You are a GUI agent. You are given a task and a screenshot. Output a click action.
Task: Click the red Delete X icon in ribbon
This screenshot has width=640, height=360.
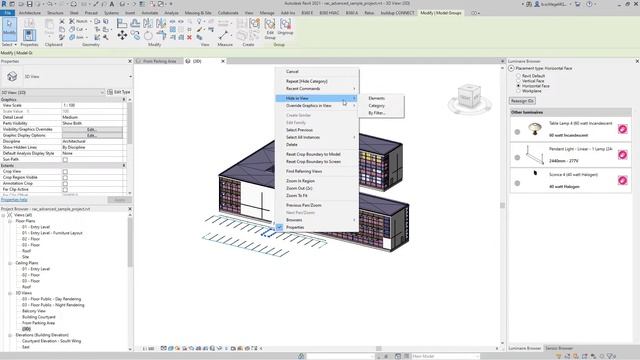[189, 37]
